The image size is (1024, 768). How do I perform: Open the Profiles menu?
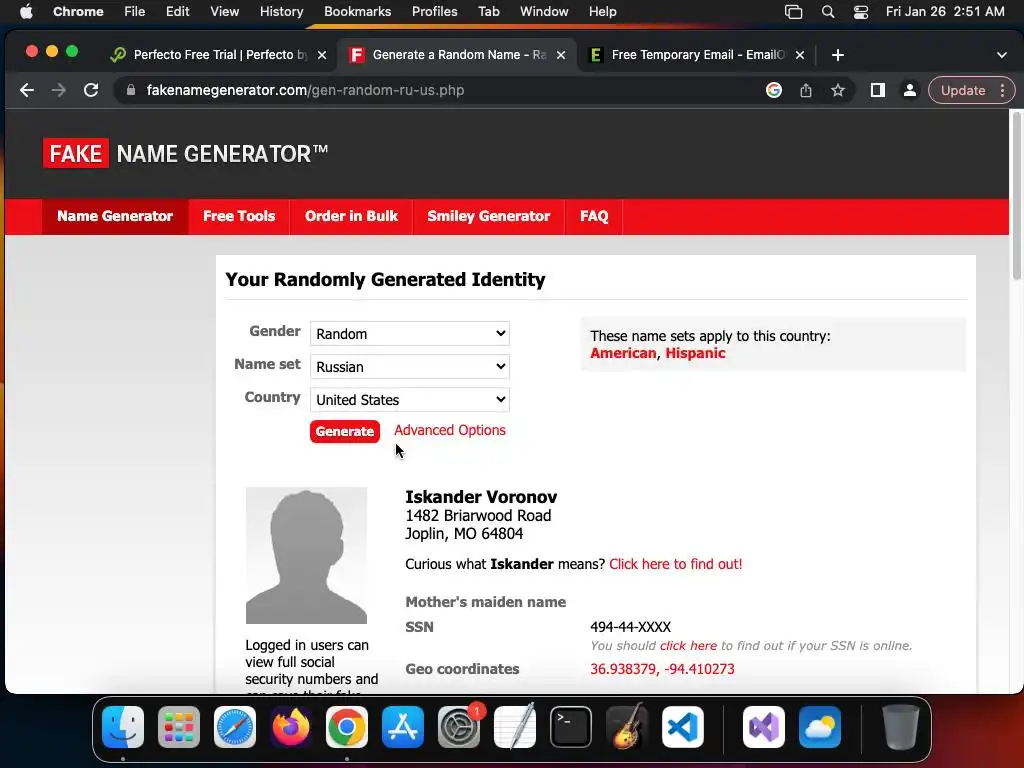coord(434,12)
